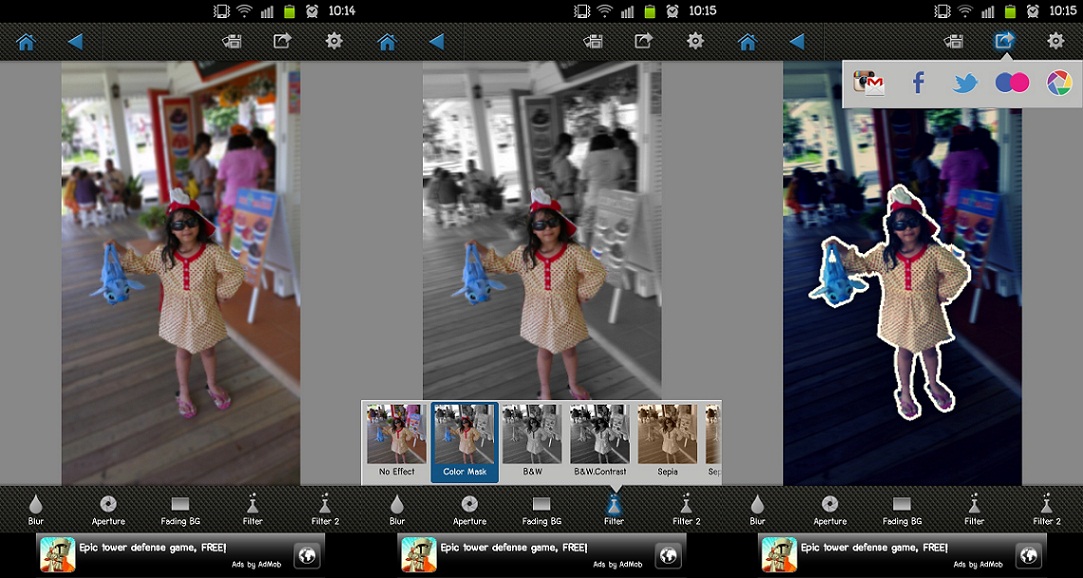The width and height of the screenshot is (1083, 578).
Task: Tap back arrow in the 10:14 screen
Action: tap(75, 42)
